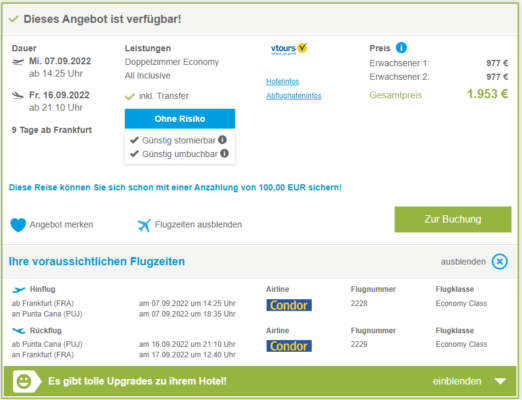
Task: Open info icon beside Günstig umbuchbar
Action: coord(224,153)
